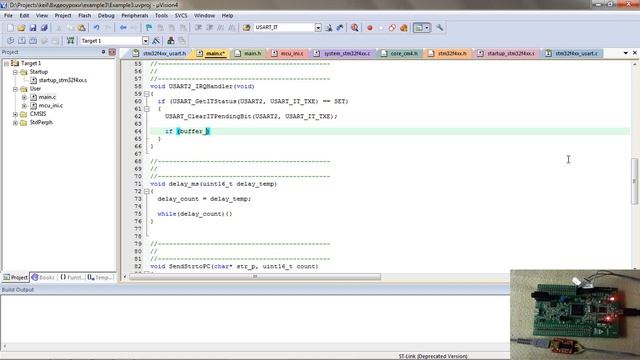Start the debug session magnifier icon
This screenshot has width=640, height=360.
click(354, 28)
